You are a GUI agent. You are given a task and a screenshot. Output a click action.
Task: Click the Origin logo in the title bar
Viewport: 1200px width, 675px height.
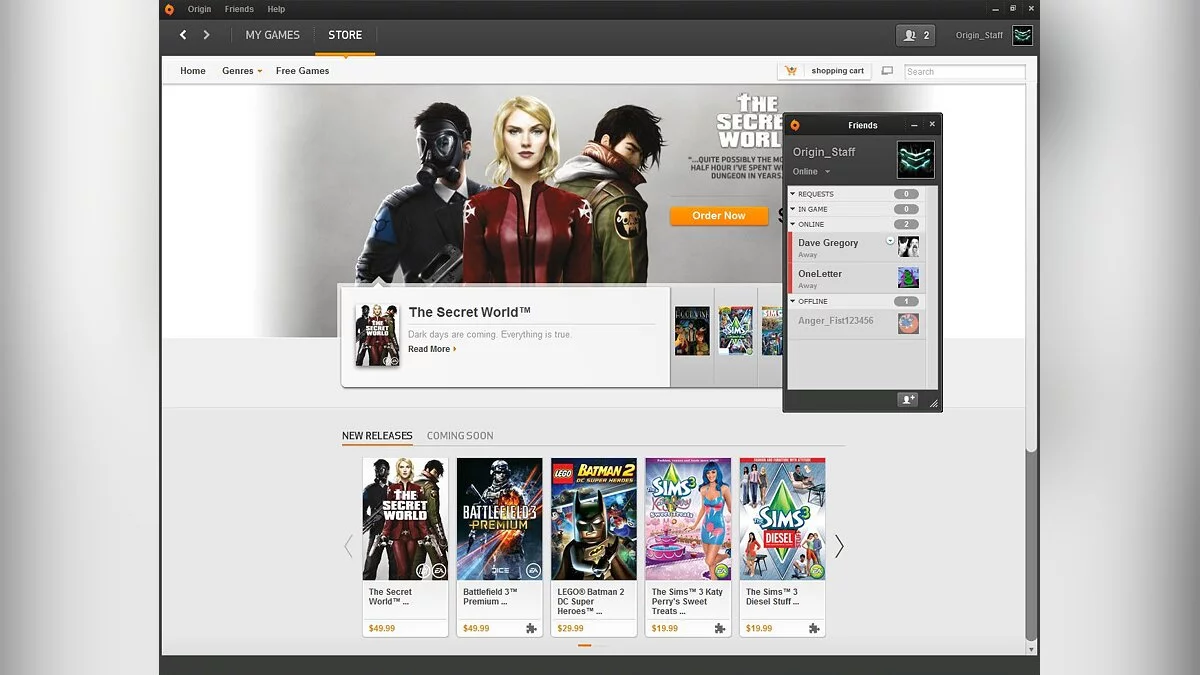point(169,9)
